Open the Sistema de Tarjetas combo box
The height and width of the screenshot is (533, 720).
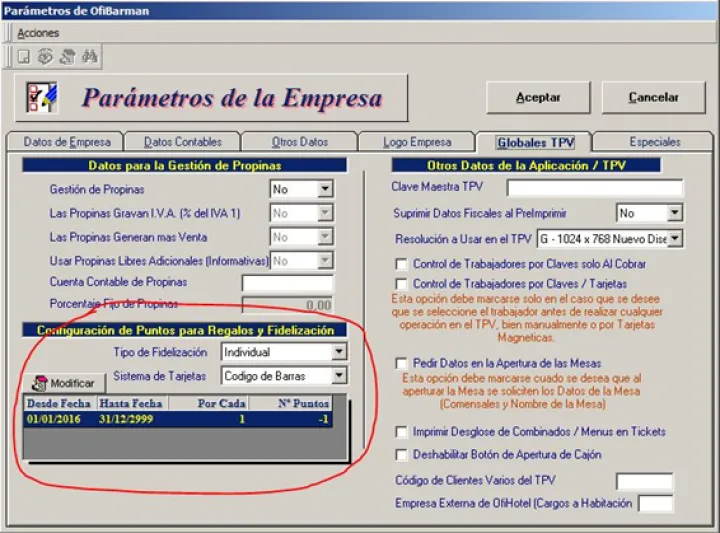point(339,376)
